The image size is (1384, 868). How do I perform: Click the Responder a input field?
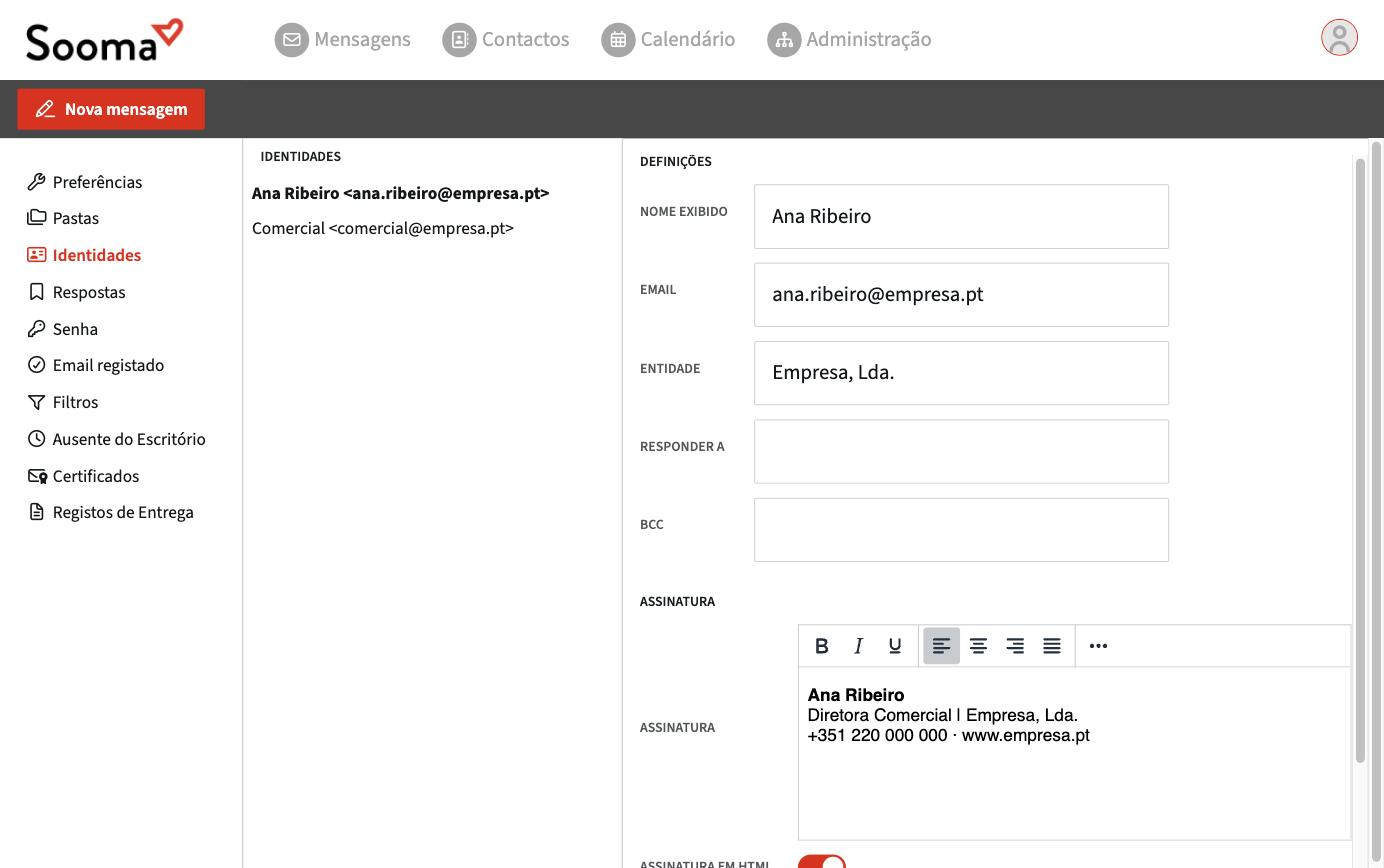[x=961, y=452]
